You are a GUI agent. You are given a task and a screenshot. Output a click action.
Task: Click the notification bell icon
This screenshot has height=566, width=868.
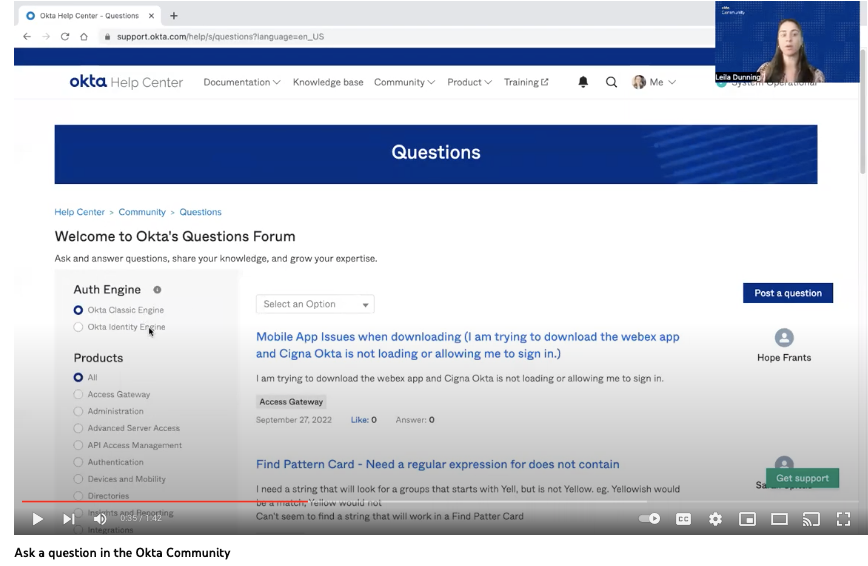583,82
